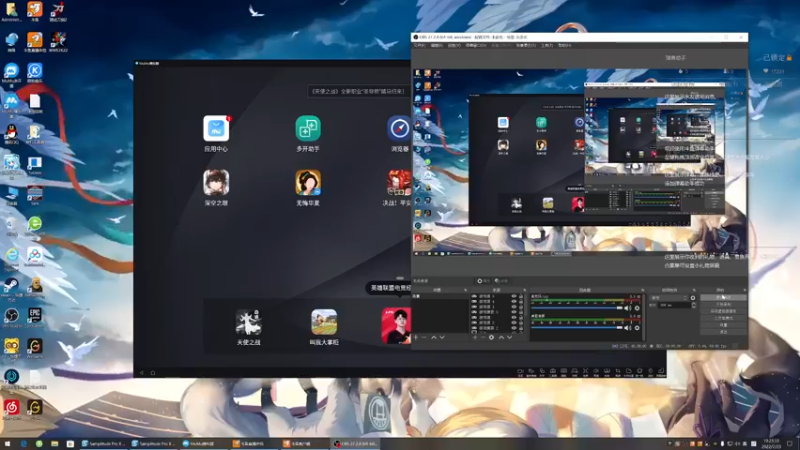The image size is (800, 450).
Task: Toggle visibility eye of top source row
Action: [514, 296]
